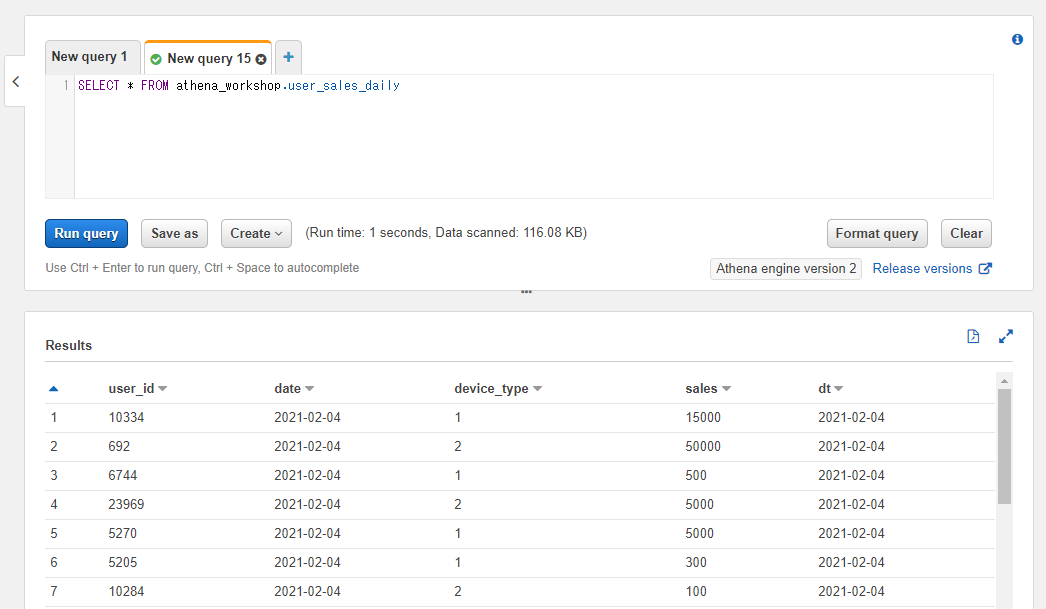This screenshot has width=1046, height=609.
Task: Click the Results heading
Action: coord(69,346)
